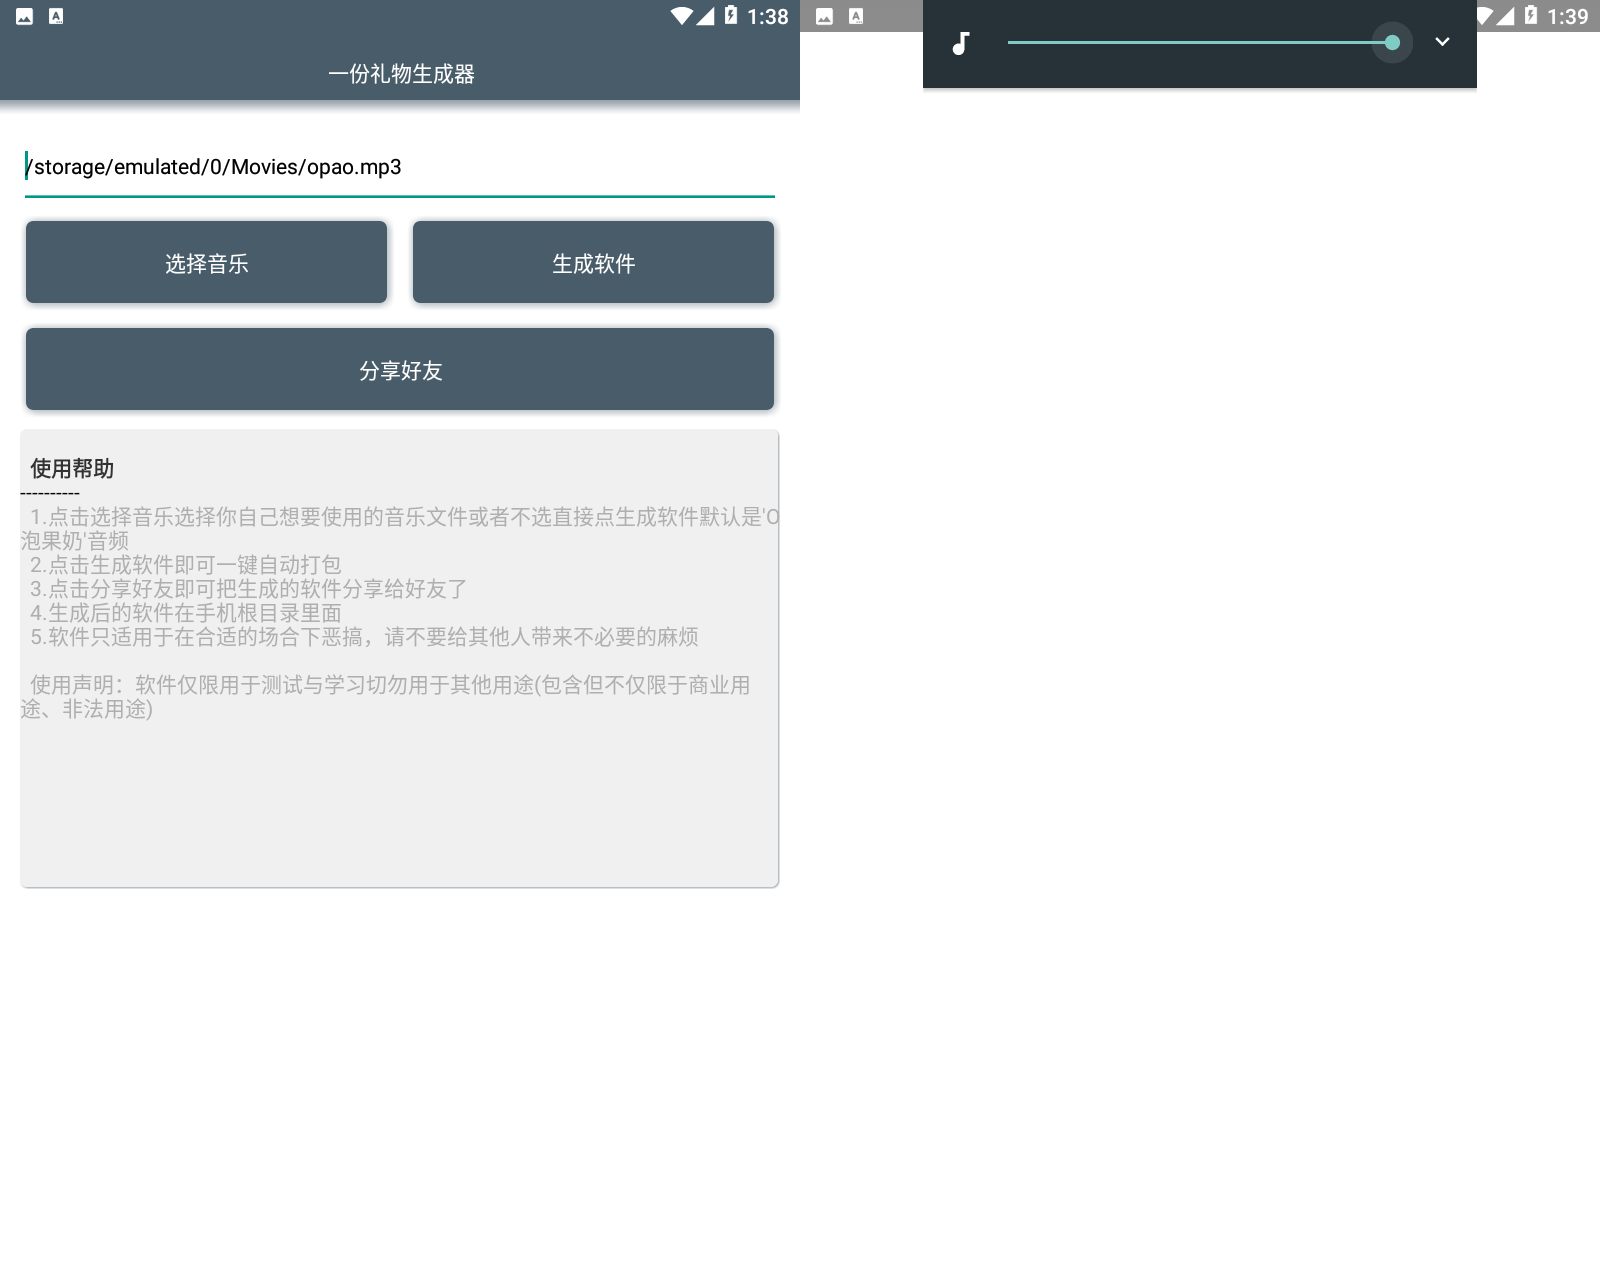The height and width of the screenshot is (1280, 1600).
Task: Expand the volume panel with the chevron
Action: tap(1442, 42)
